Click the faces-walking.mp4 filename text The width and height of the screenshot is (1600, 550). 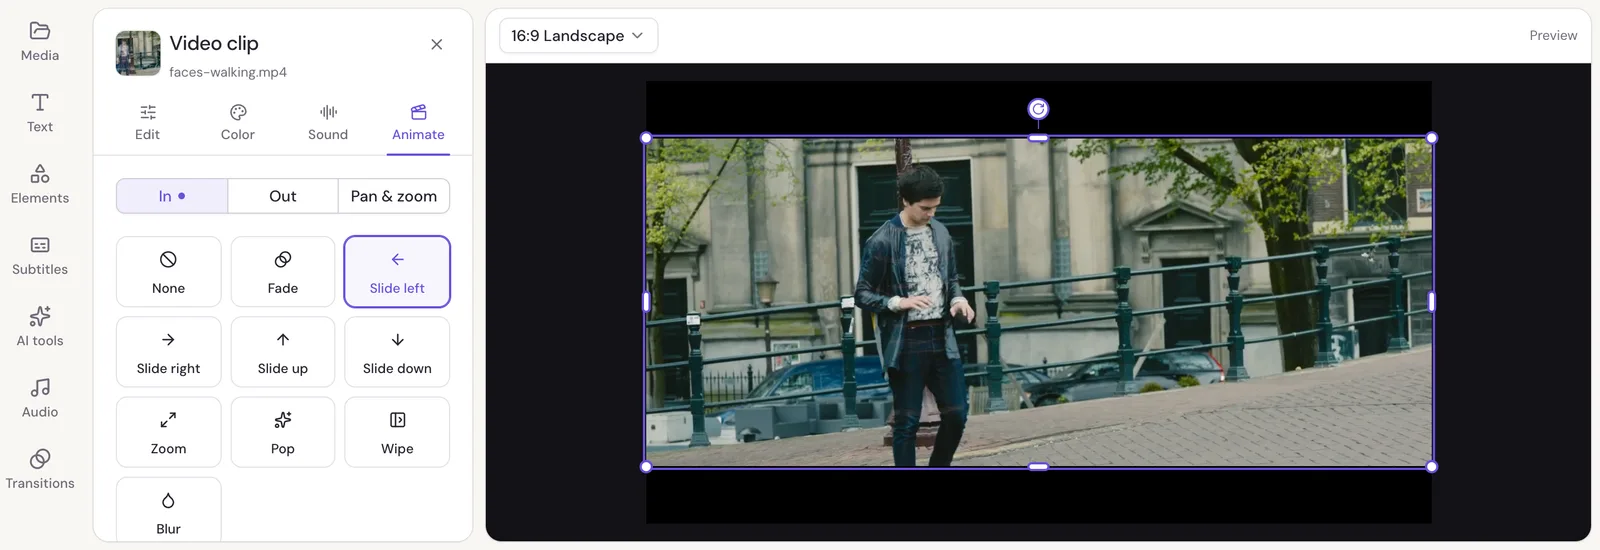pos(228,72)
